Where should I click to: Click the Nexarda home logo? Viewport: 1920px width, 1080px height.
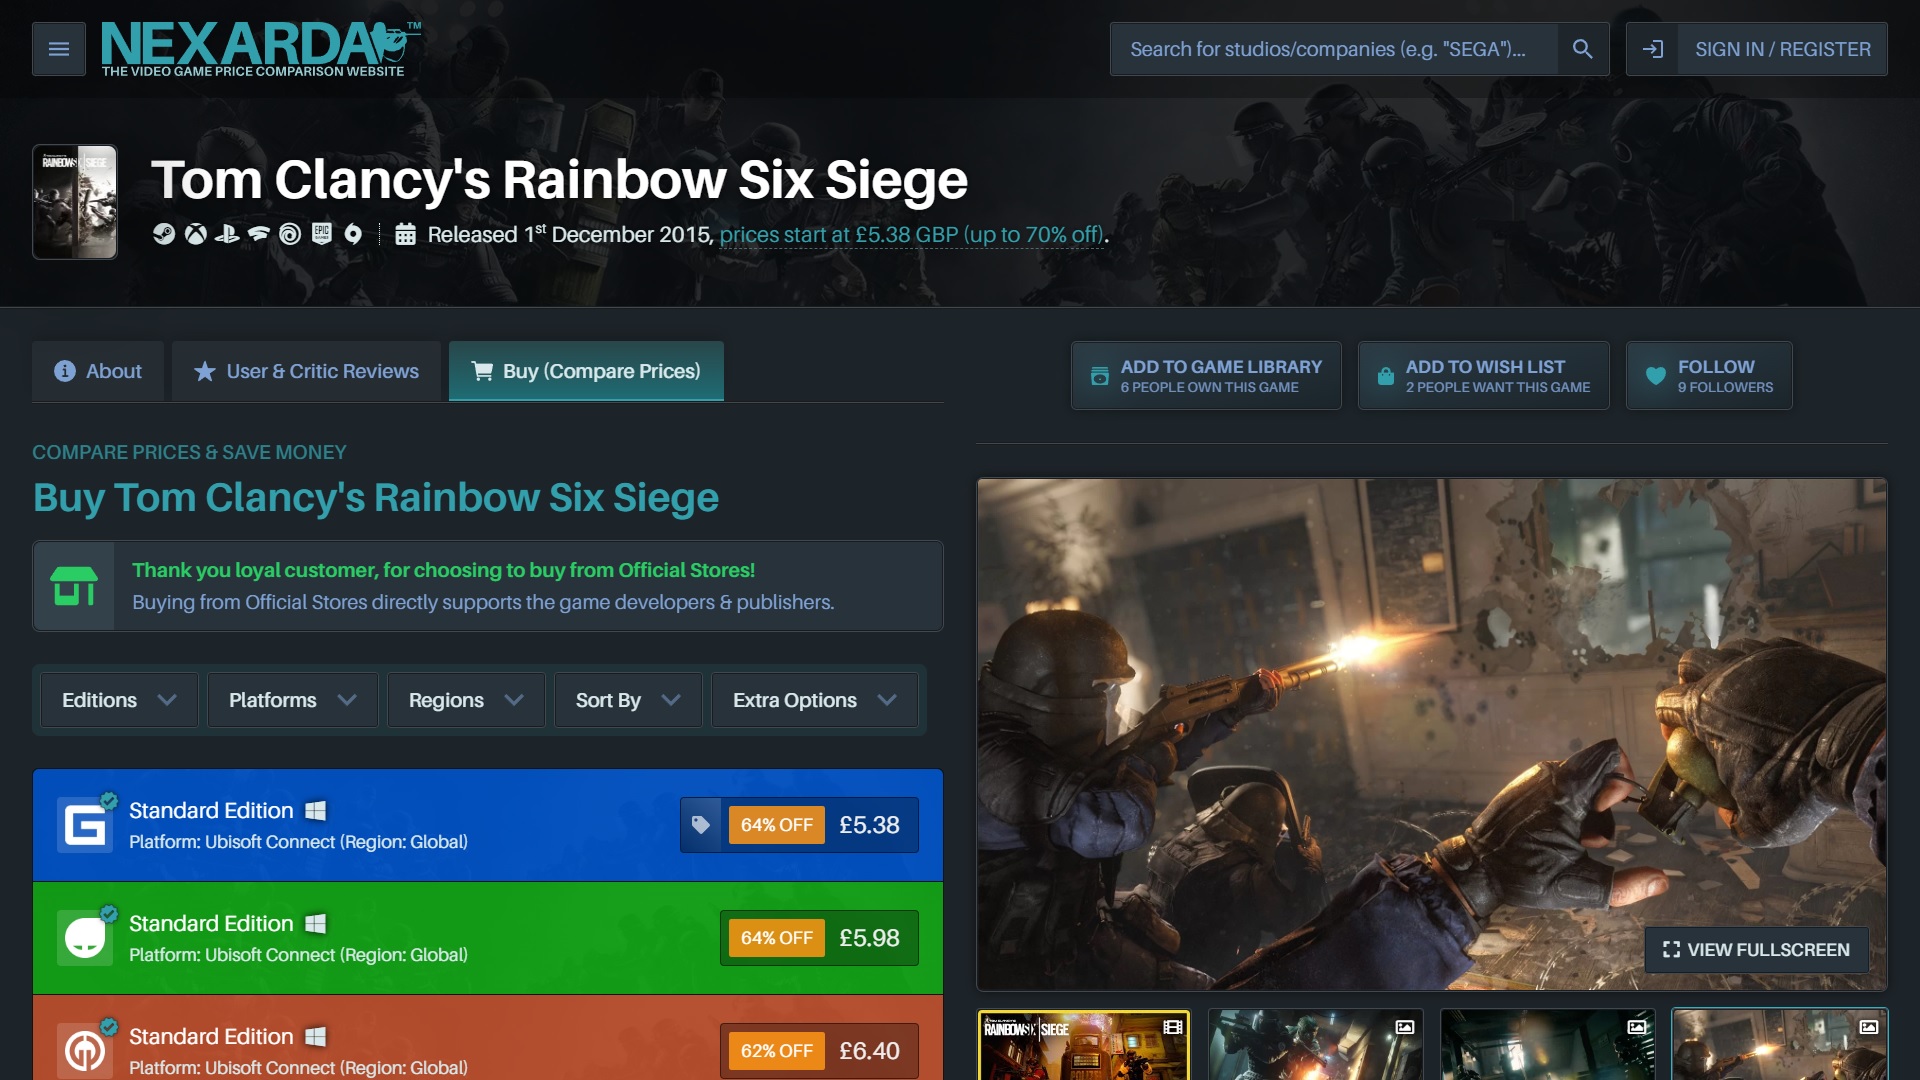pos(261,47)
